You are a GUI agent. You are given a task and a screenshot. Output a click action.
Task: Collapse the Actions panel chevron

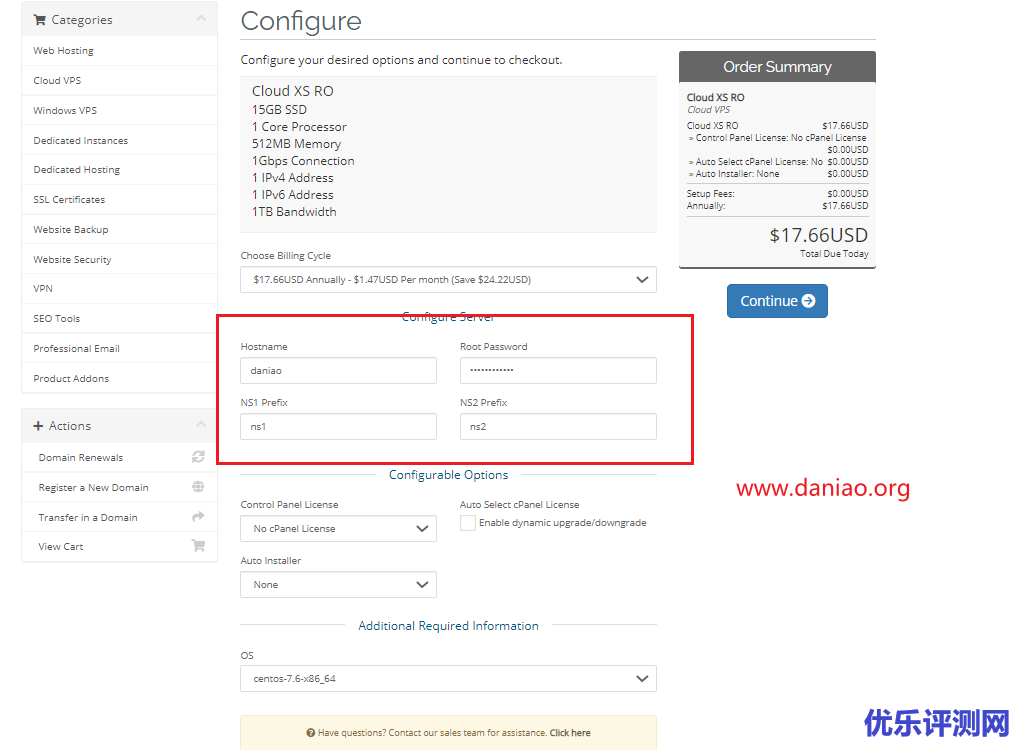(201, 425)
